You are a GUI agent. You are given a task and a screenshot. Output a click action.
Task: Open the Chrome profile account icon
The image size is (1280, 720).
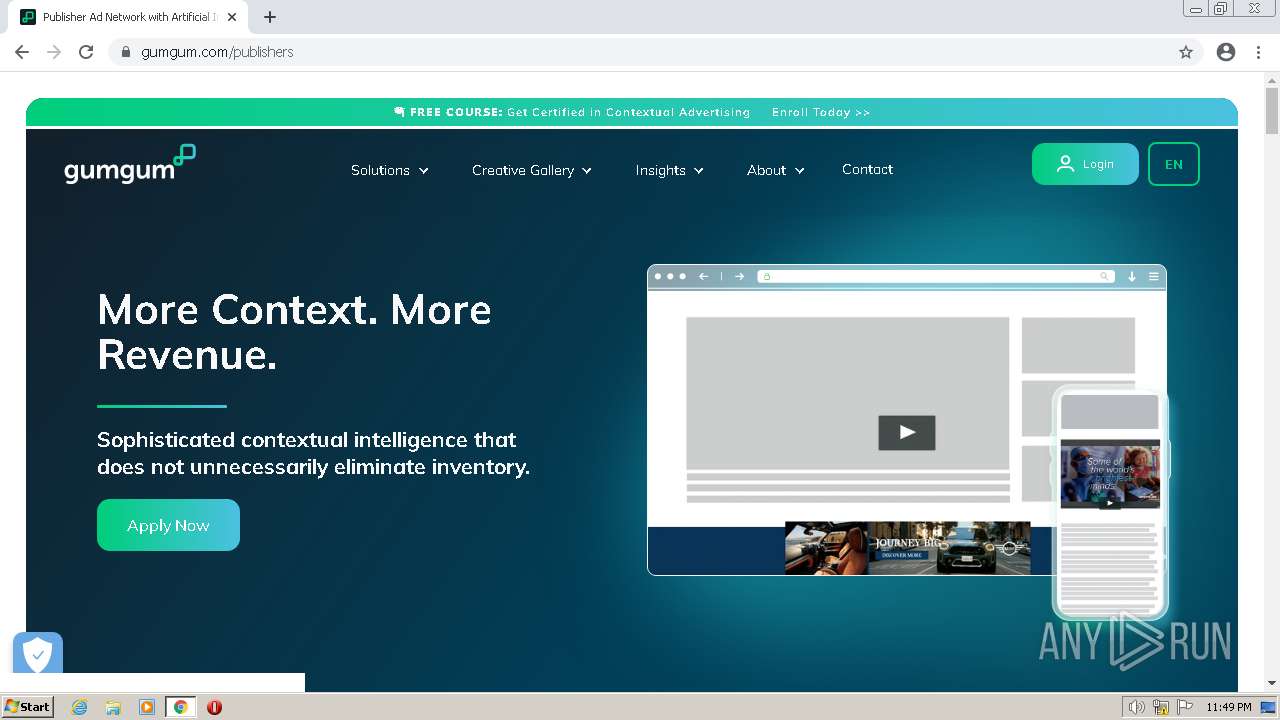tap(1226, 52)
